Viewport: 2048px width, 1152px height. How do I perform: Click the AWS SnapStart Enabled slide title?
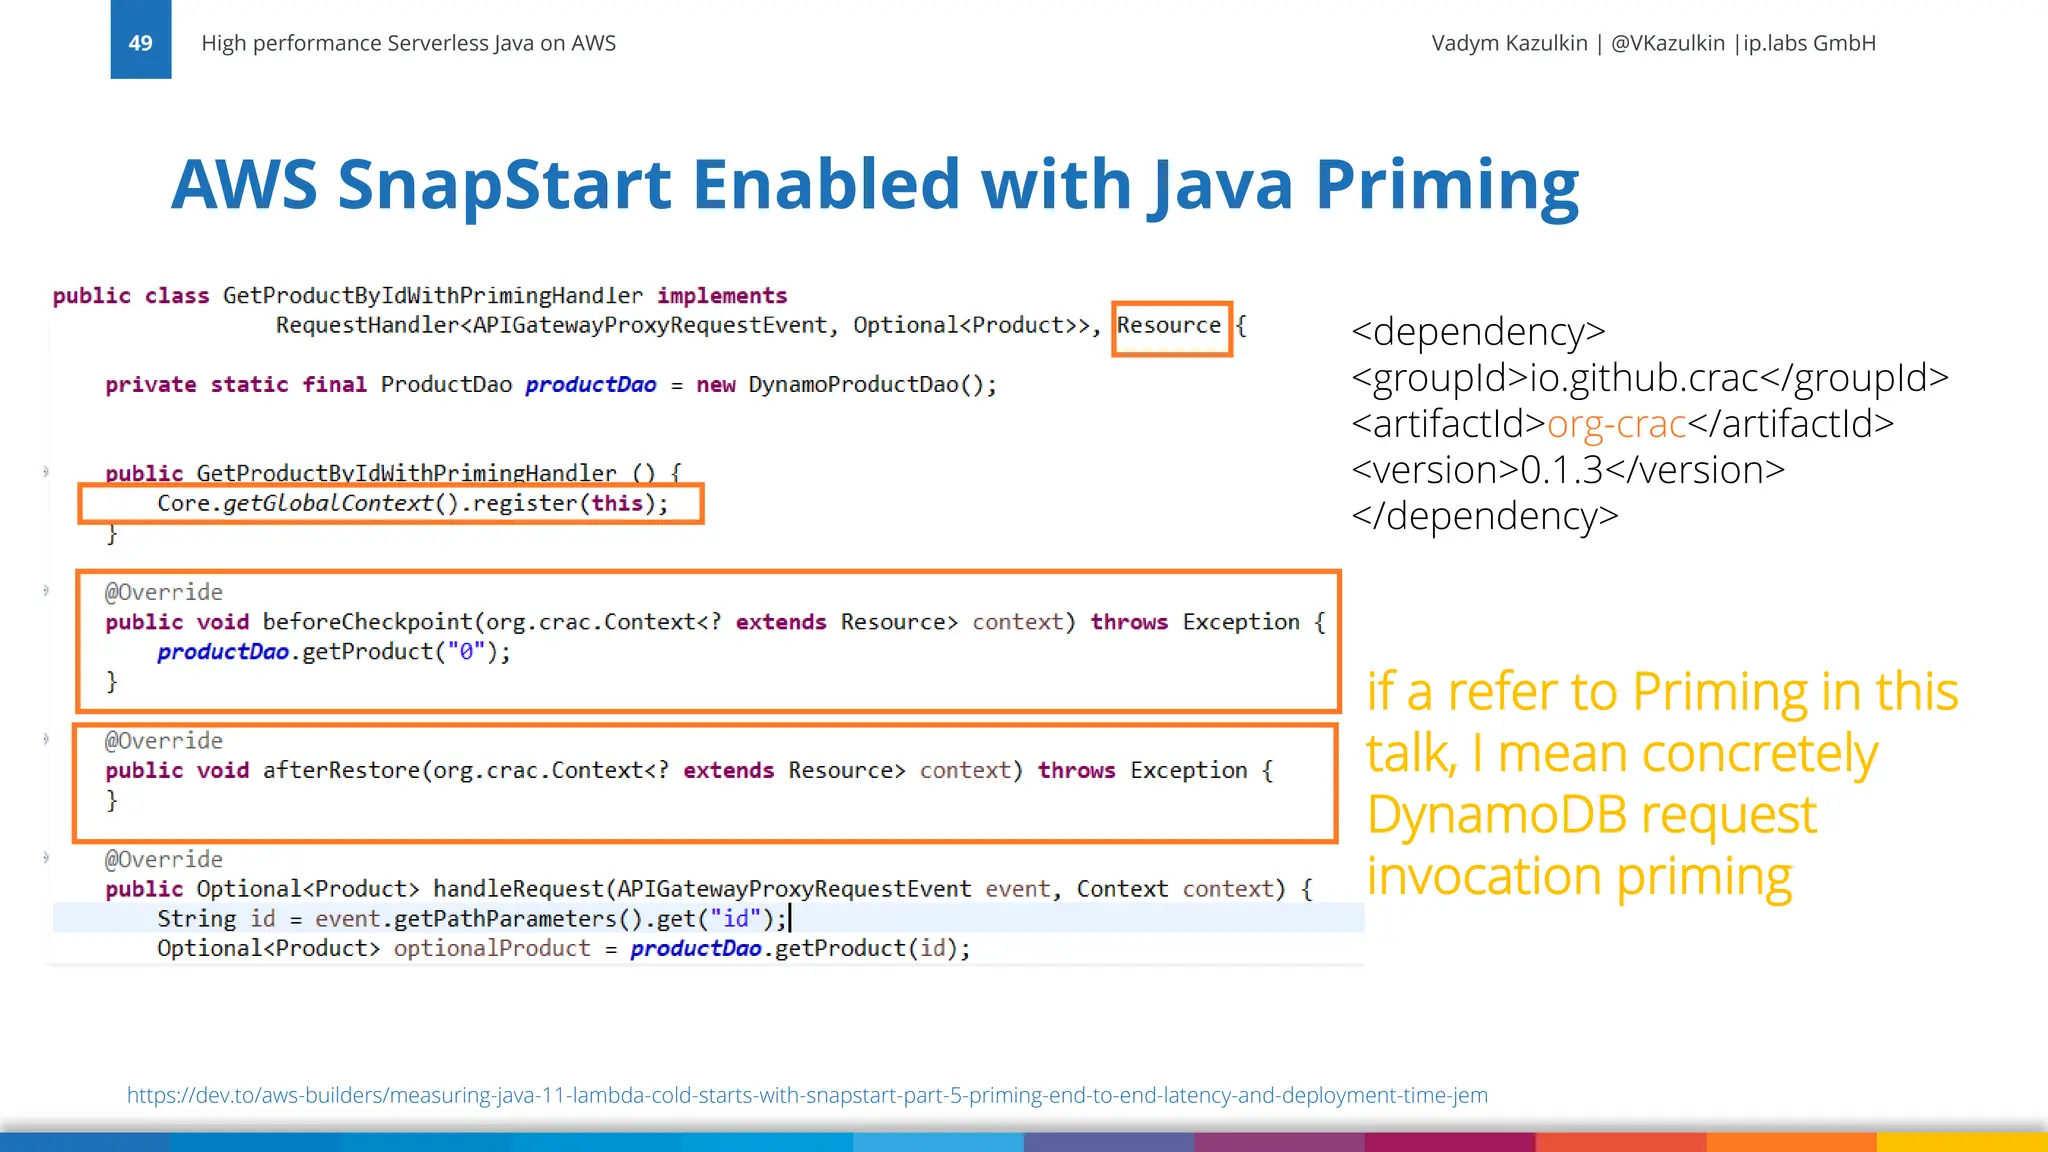click(x=874, y=184)
